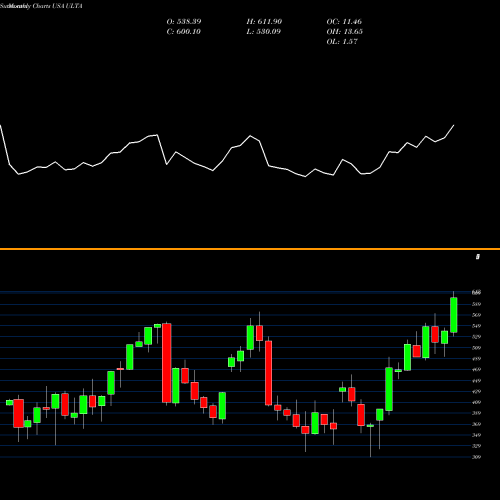Screen dimensions: 500x500
Task: Click the 309 price axis label
Action: (x=477, y=457)
